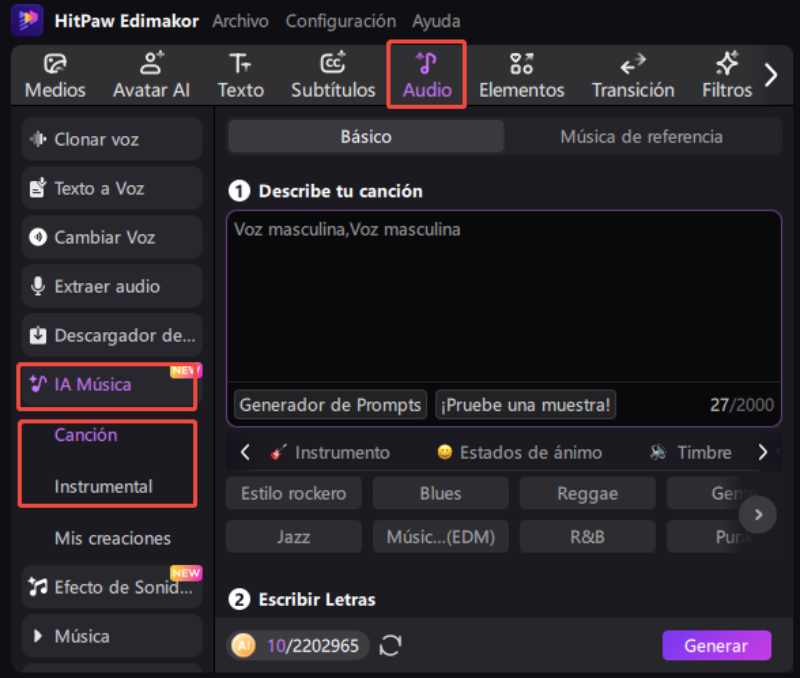This screenshot has height=678, width=800.
Task: Open the Avatar AI panel
Action: point(152,76)
